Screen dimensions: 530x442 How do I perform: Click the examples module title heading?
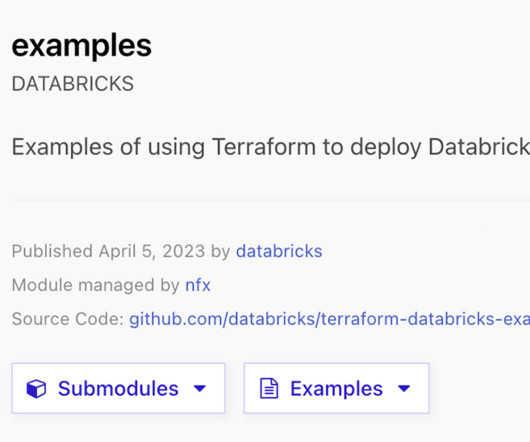pos(81,46)
